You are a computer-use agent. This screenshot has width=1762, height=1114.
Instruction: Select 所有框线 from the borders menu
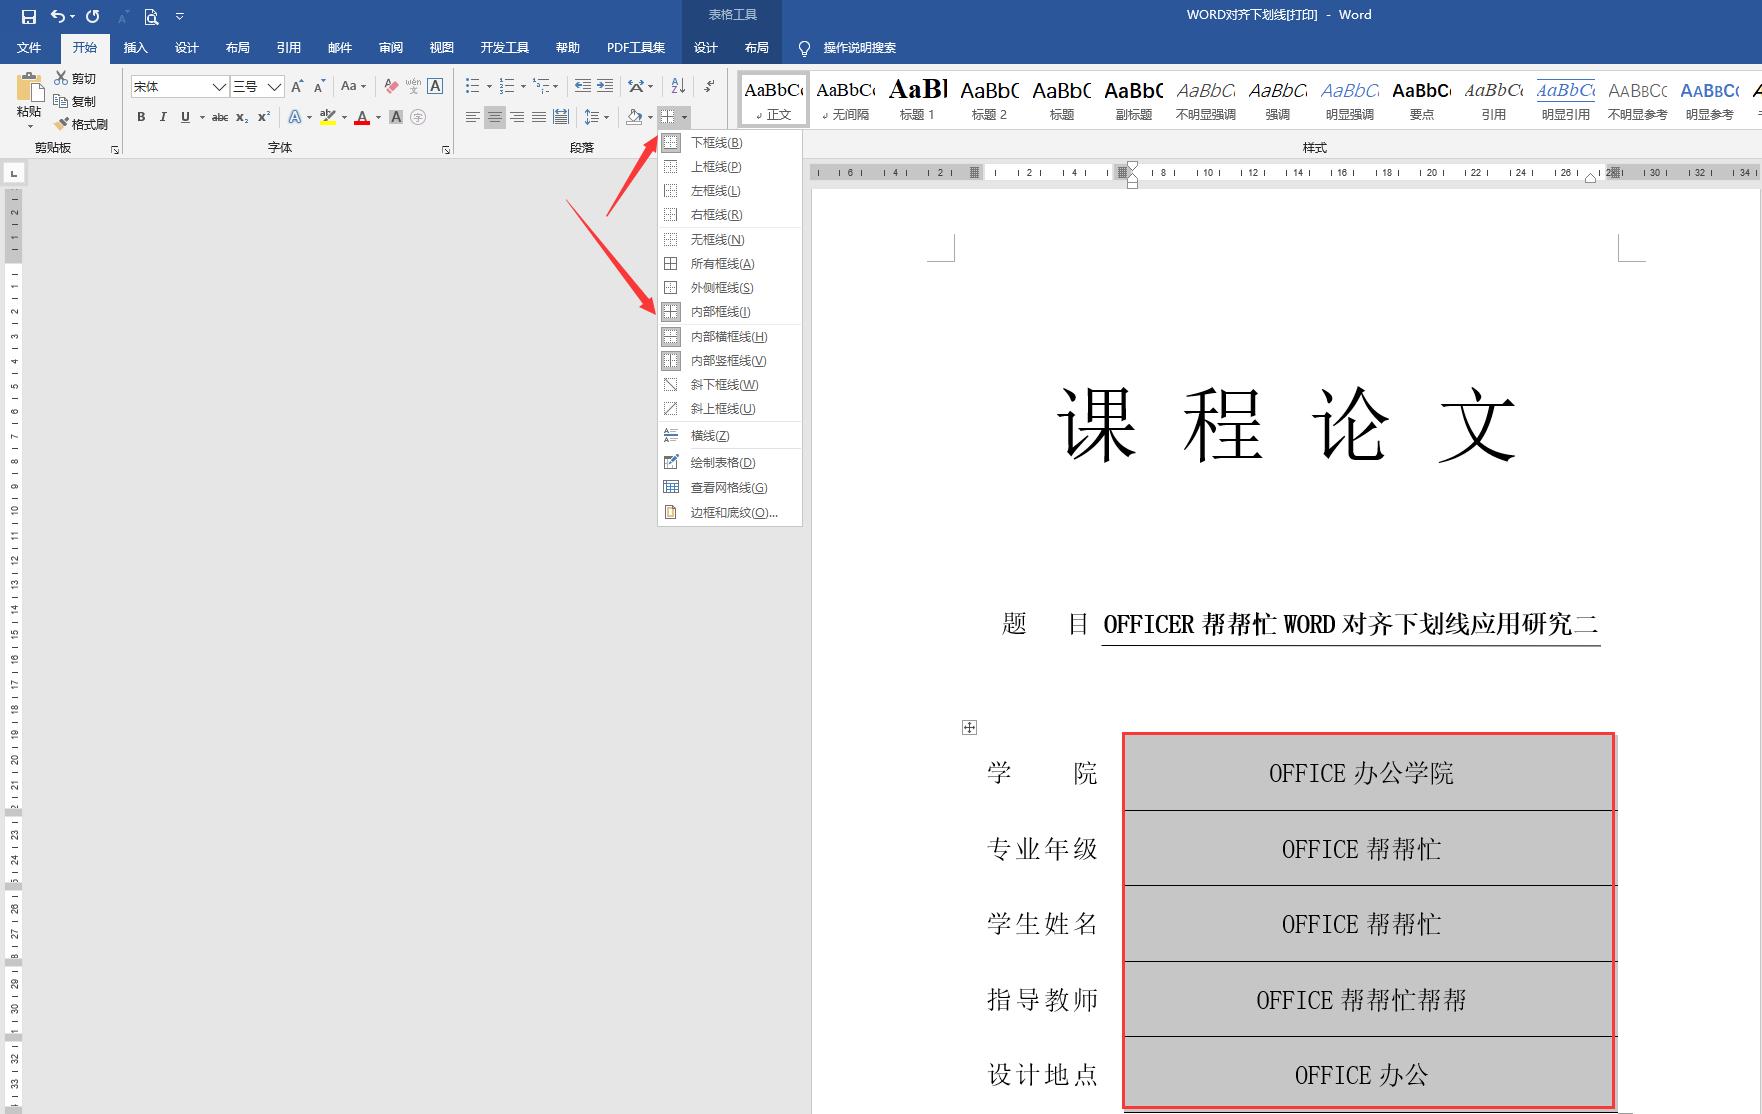(722, 263)
